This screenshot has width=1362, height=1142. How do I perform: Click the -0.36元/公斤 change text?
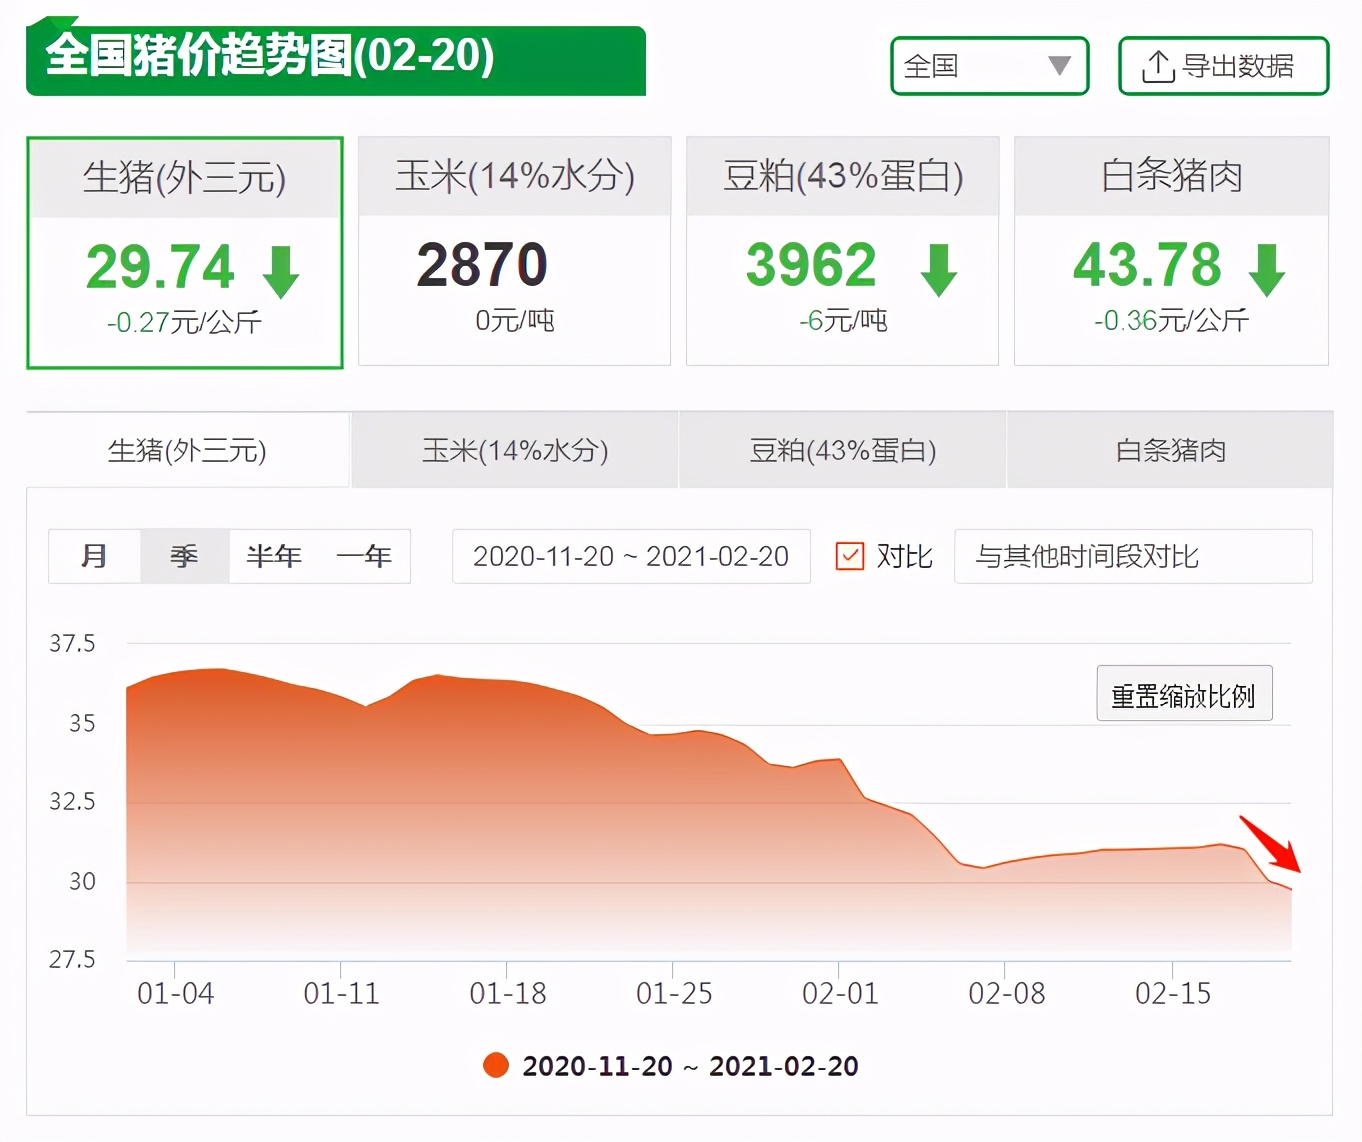1171,320
